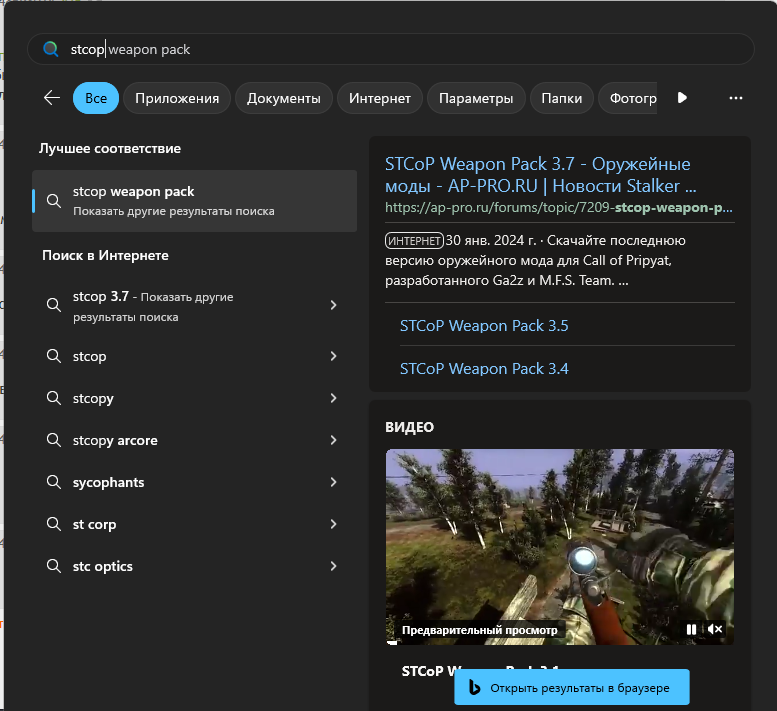Click magnifier icon beside stcop 3.7

tap(54, 305)
